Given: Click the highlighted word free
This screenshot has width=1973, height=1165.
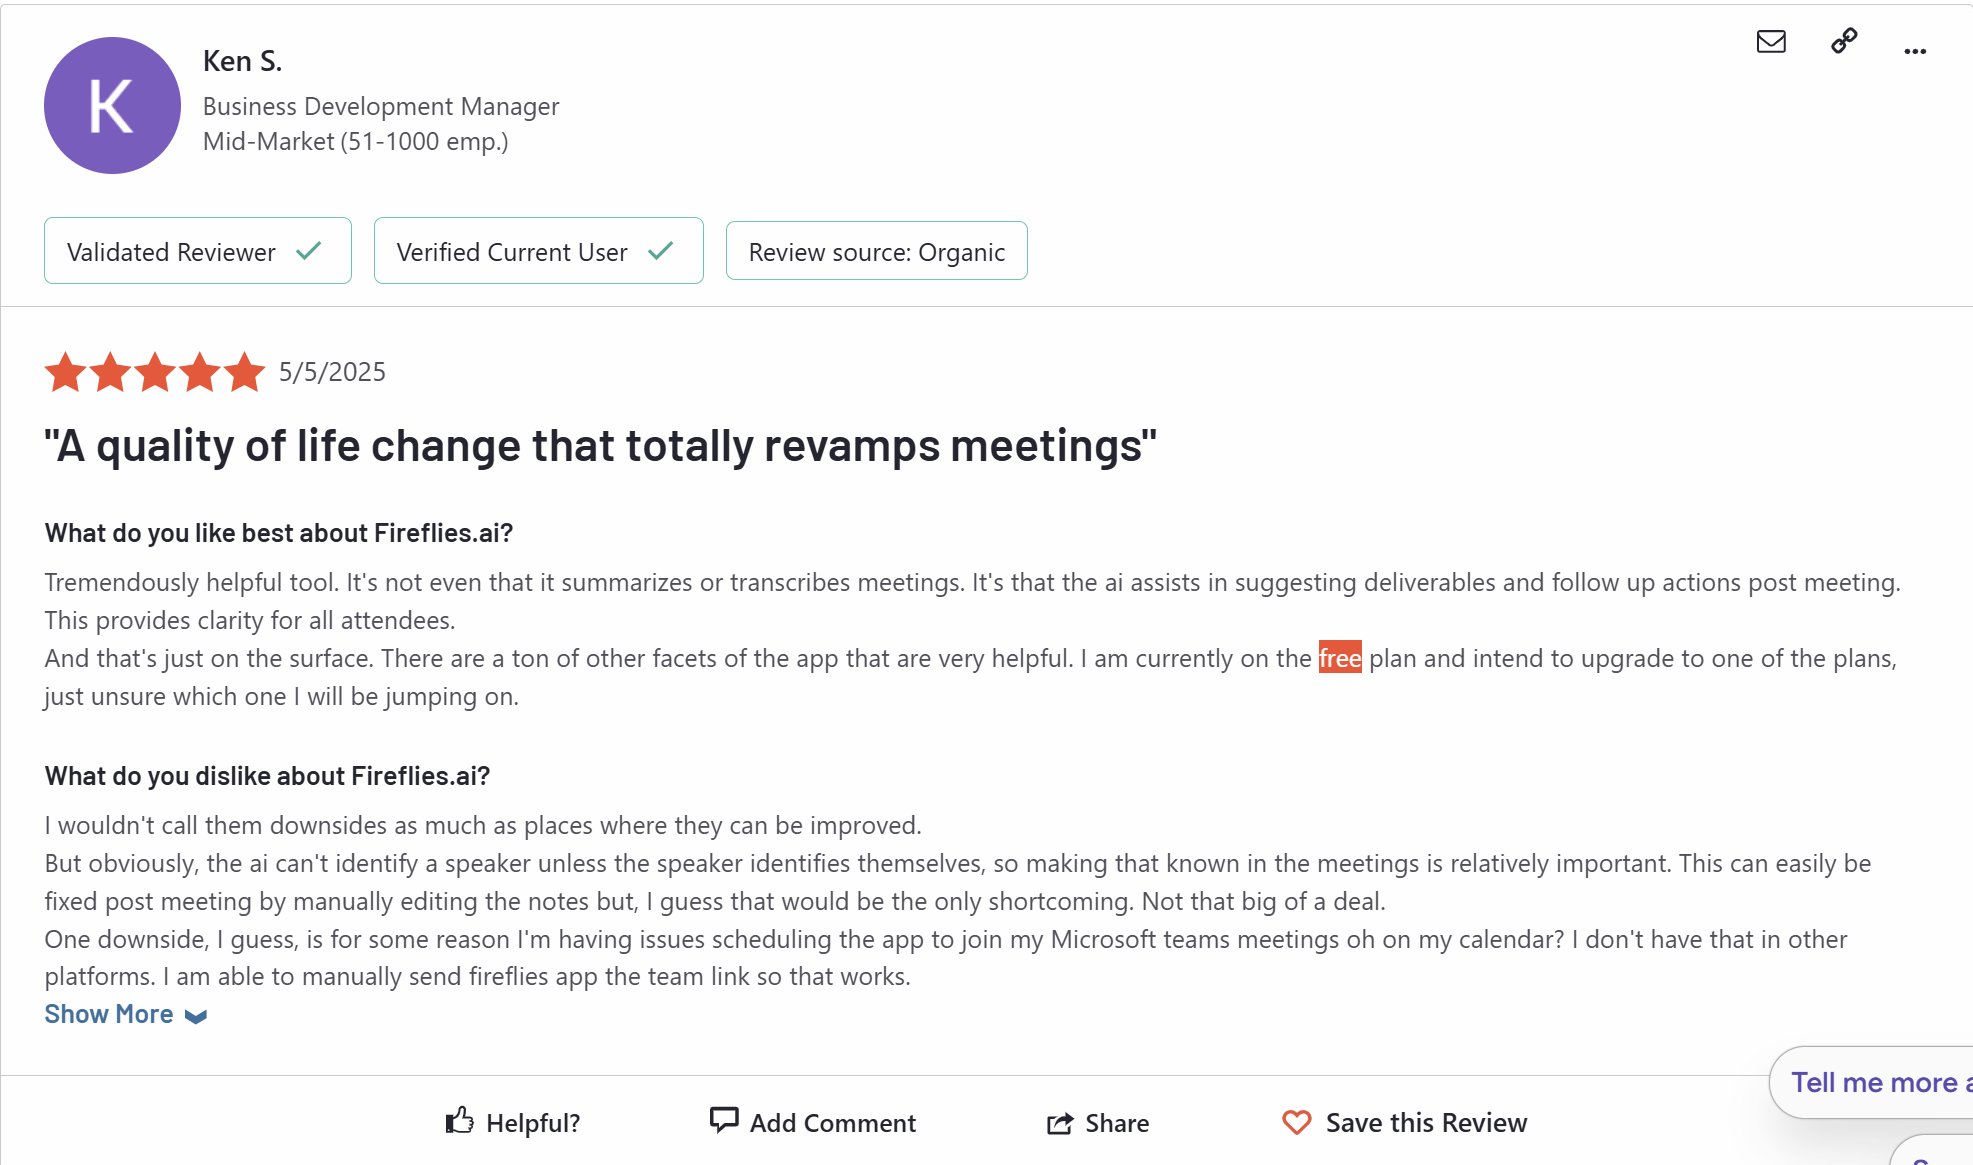Looking at the screenshot, I should pos(1340,658).
